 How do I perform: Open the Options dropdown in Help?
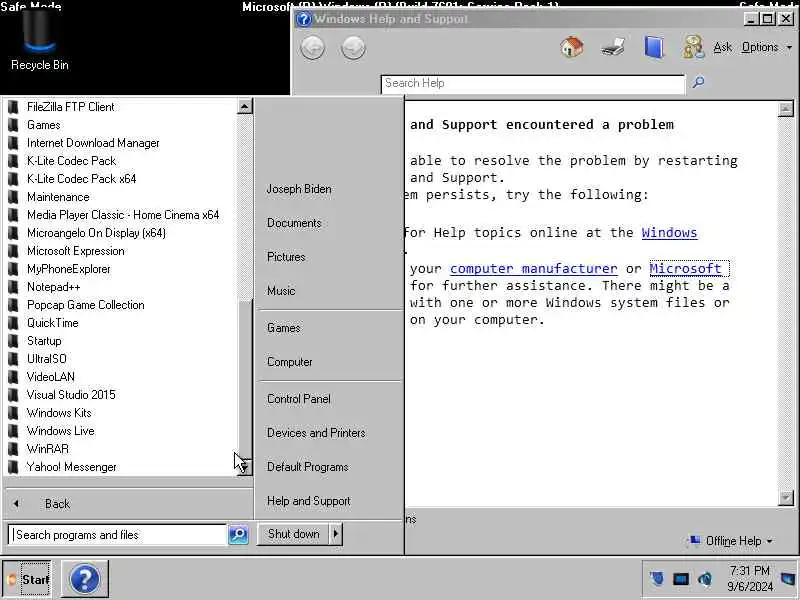(x=766, y=47)
